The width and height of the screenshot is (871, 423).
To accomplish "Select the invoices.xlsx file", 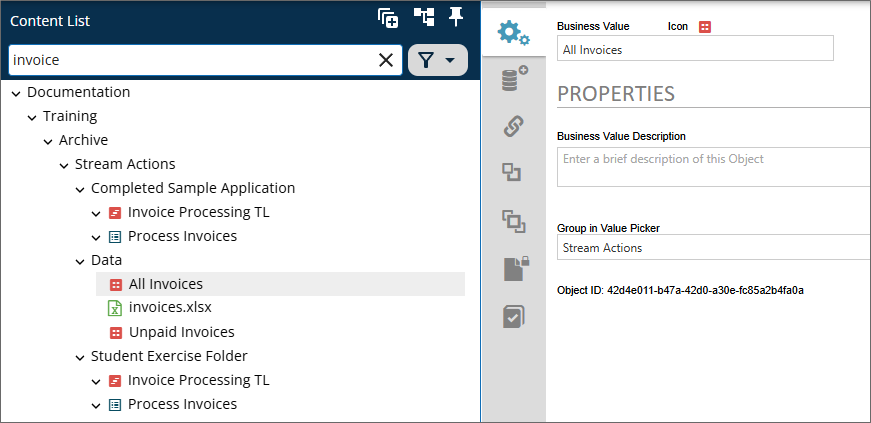I will (x=170, y=308).
